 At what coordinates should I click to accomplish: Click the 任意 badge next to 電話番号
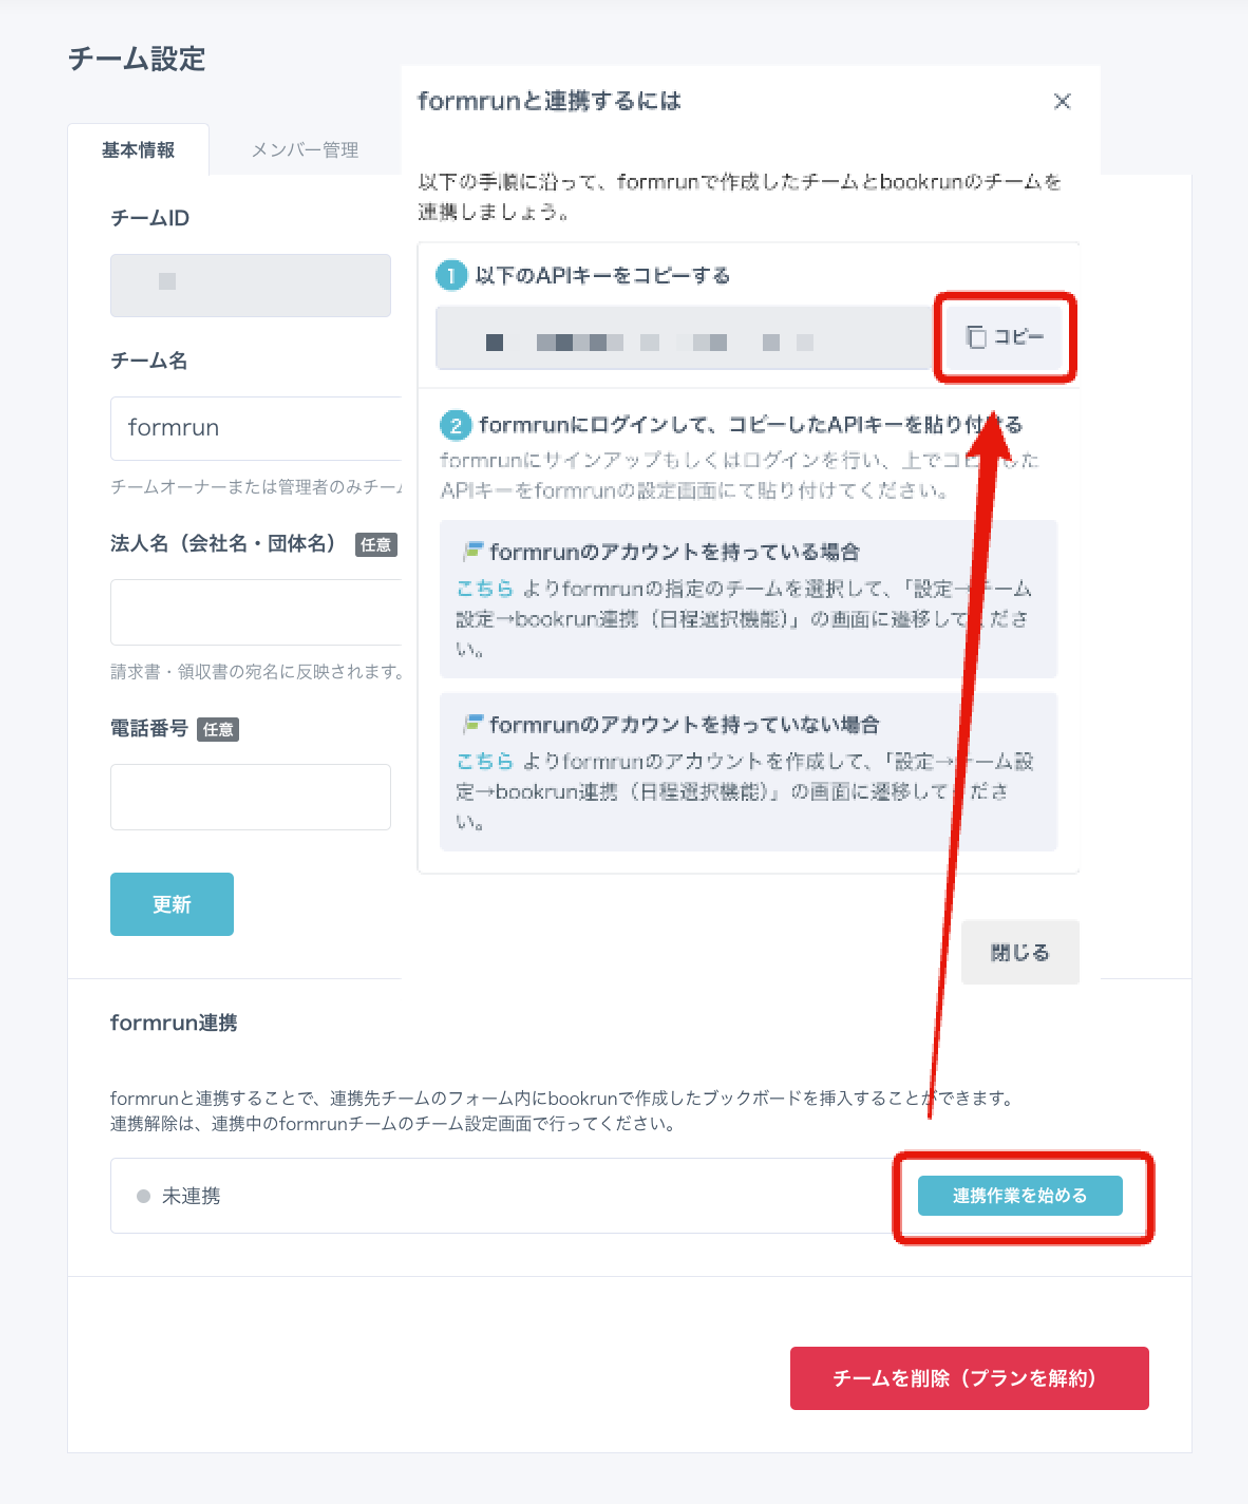point(218,729)
